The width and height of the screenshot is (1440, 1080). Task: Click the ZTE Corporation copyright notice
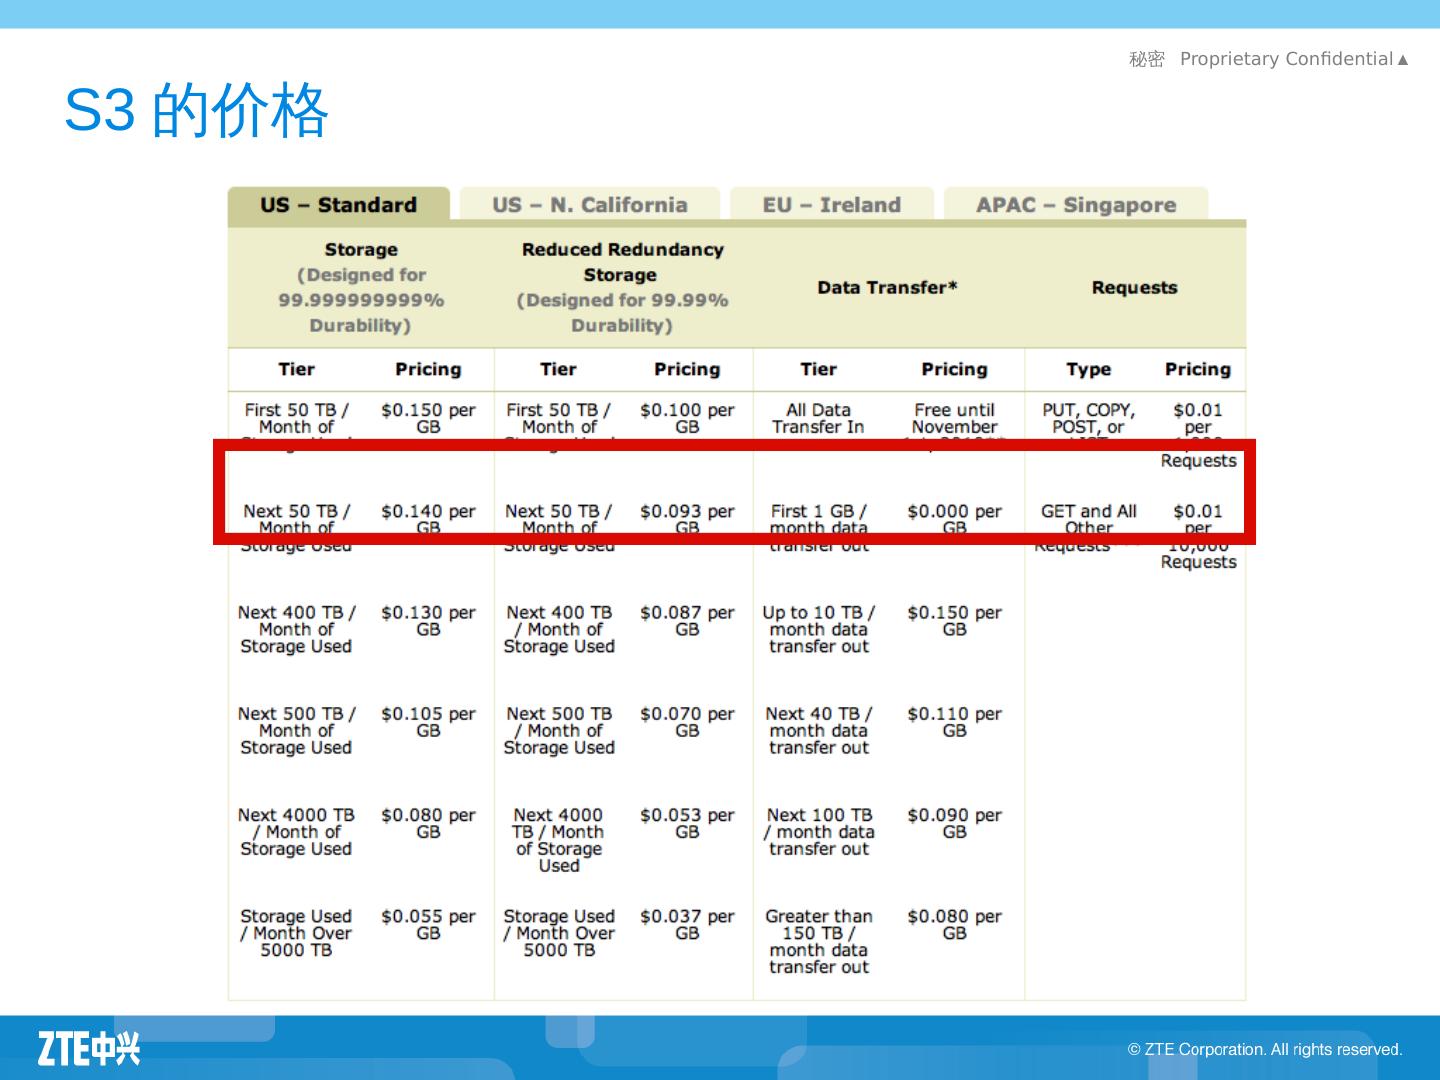click(x=1265, y=1049)
